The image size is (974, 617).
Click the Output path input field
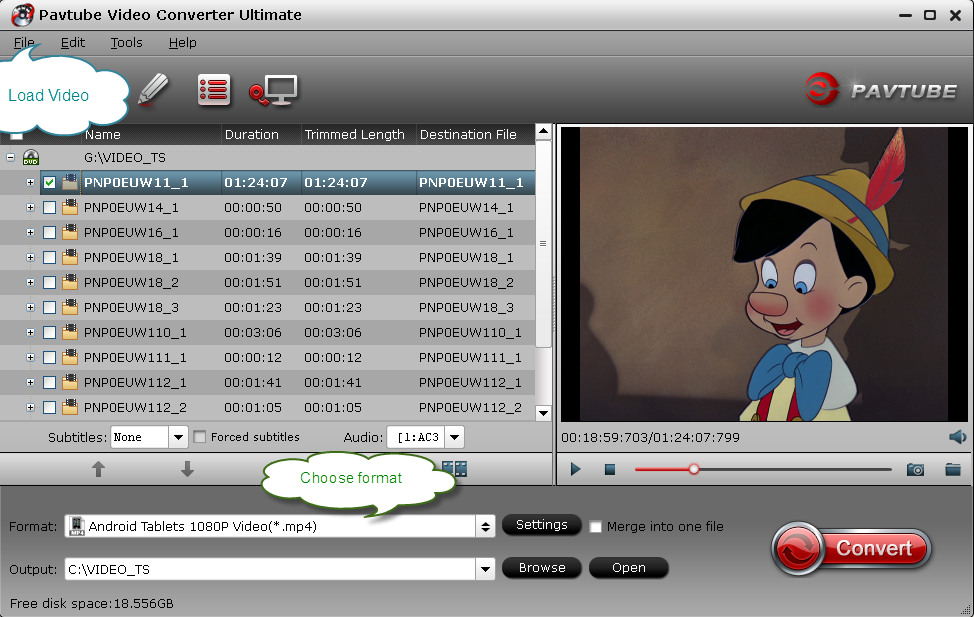coord(270,569)
